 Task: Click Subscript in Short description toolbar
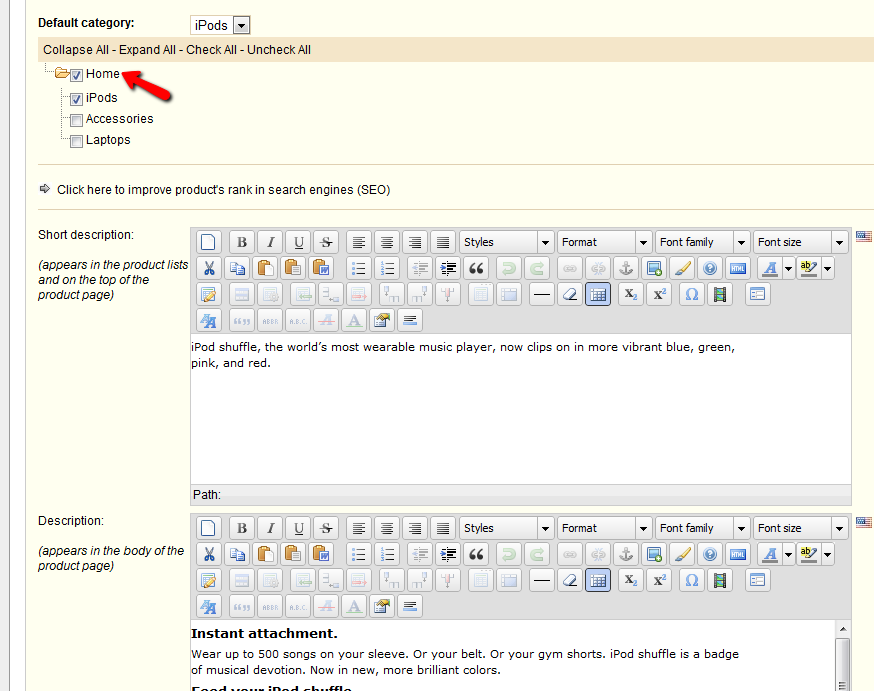630,295
